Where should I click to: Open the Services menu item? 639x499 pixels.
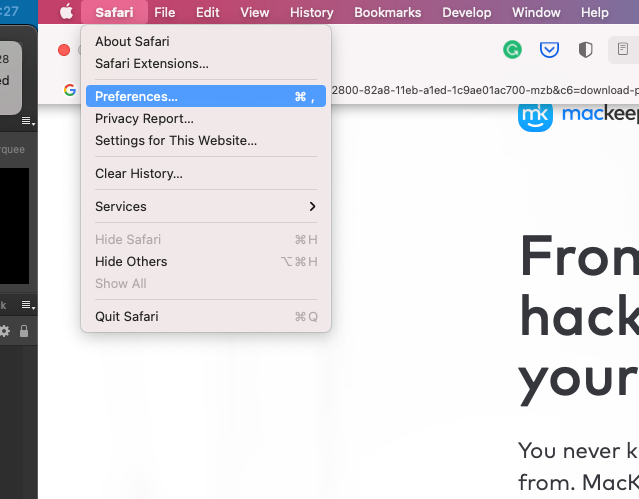(206, 207)
